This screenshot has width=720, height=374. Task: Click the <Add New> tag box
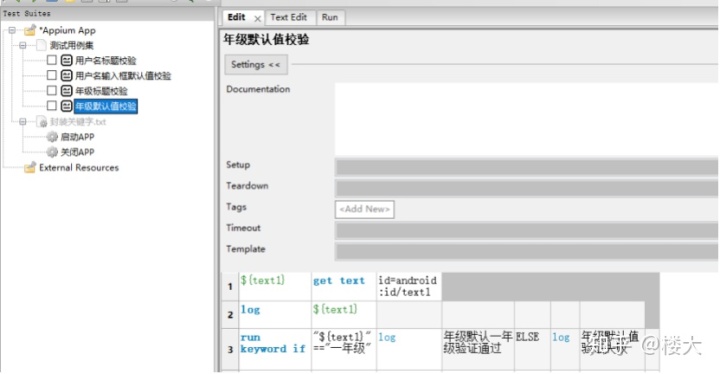click(x=365, y=209)
